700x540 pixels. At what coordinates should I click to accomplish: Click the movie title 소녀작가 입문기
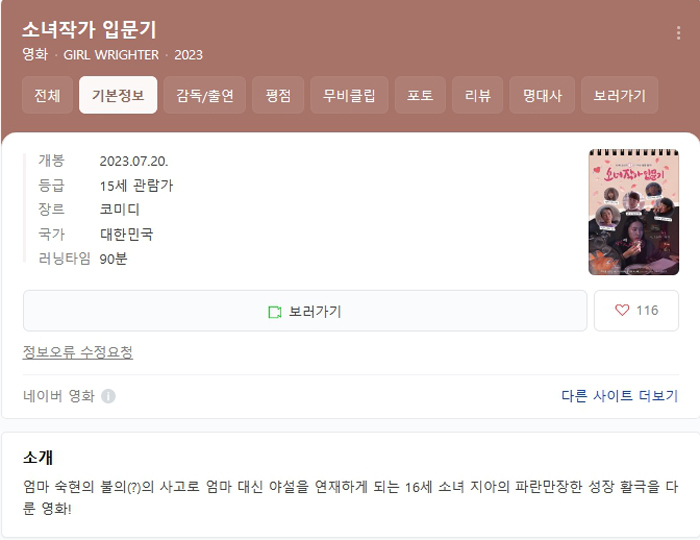[x=89, y=30]
